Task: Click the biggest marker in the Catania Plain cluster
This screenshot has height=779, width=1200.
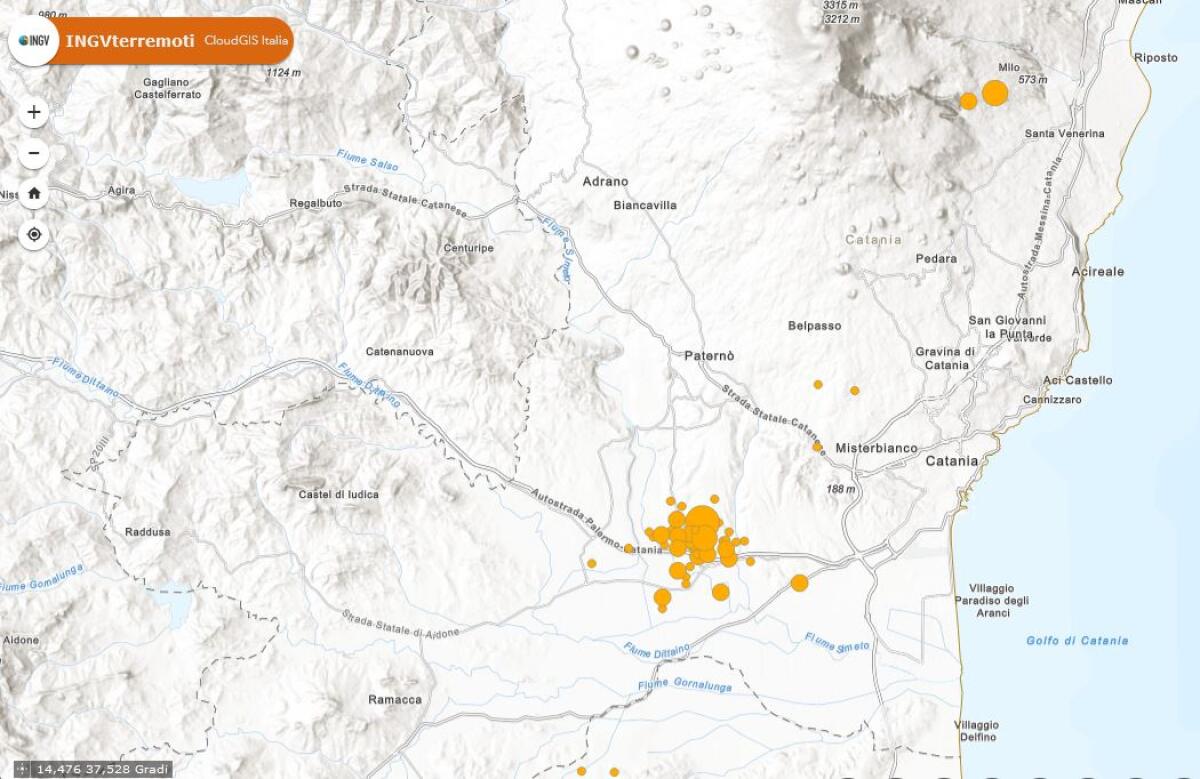Action: (x=703, y=518)
